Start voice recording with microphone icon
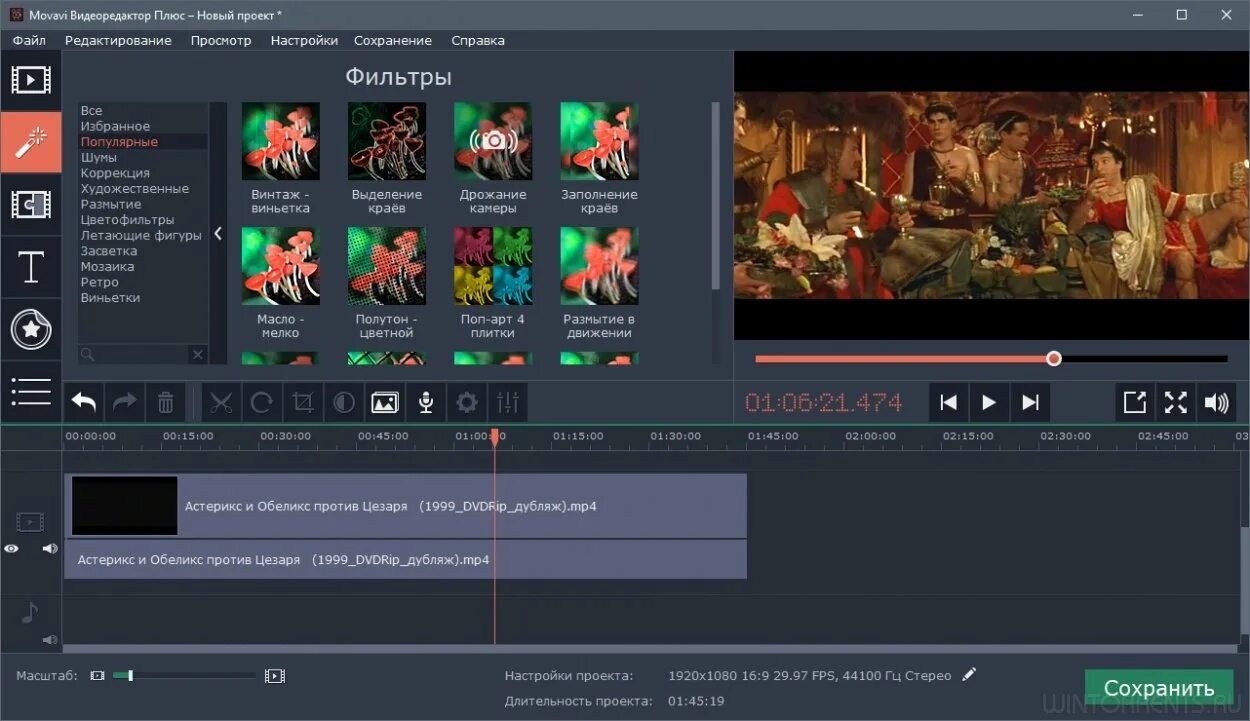 (426, 403)
